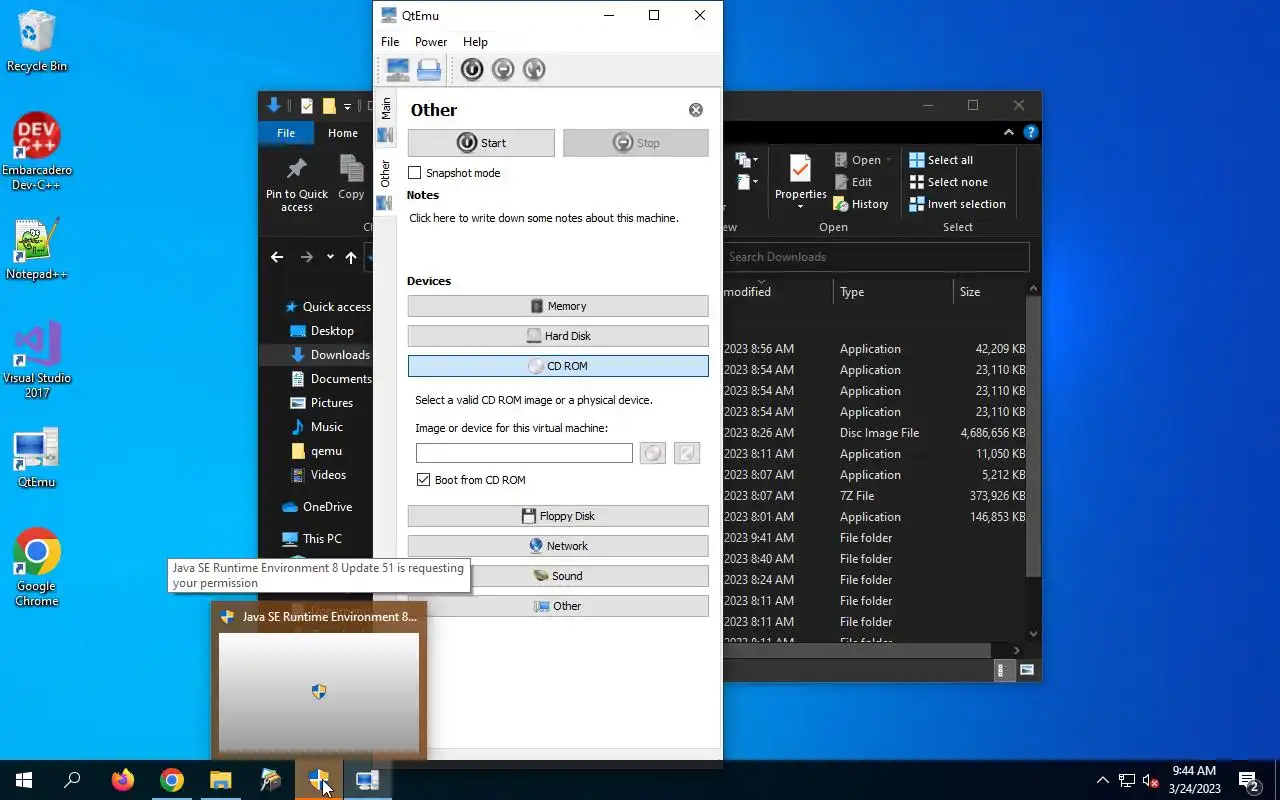
Task: Click the CD ROM image path field
Action: tap(524, 453)
